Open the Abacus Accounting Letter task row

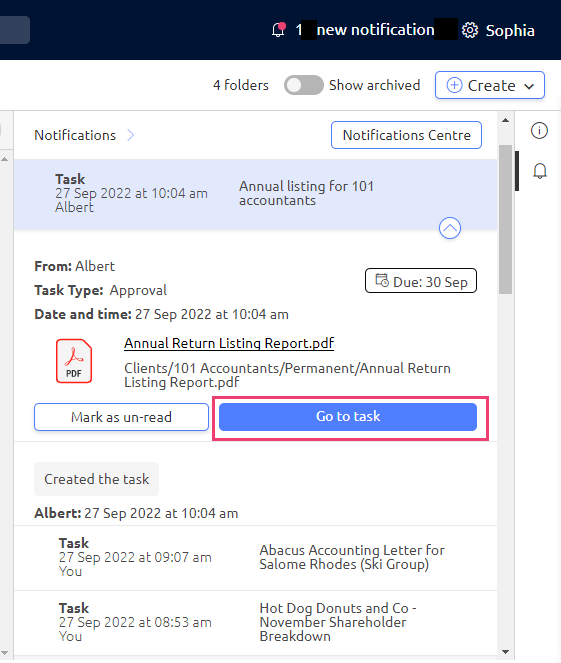click(x=255, y=558)
